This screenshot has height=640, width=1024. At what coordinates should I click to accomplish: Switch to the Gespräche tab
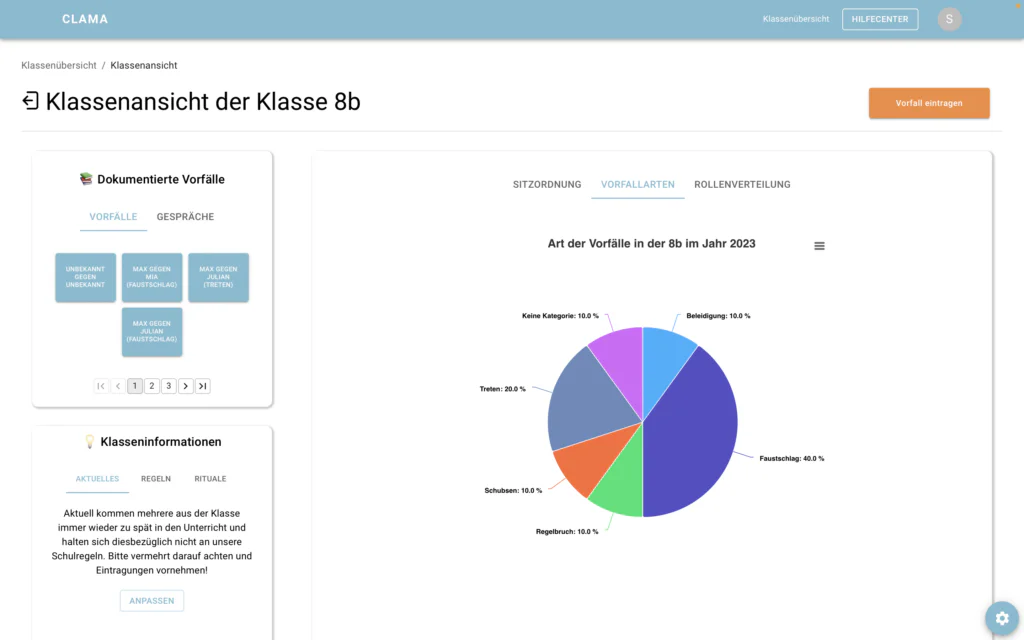coord(185,217)
